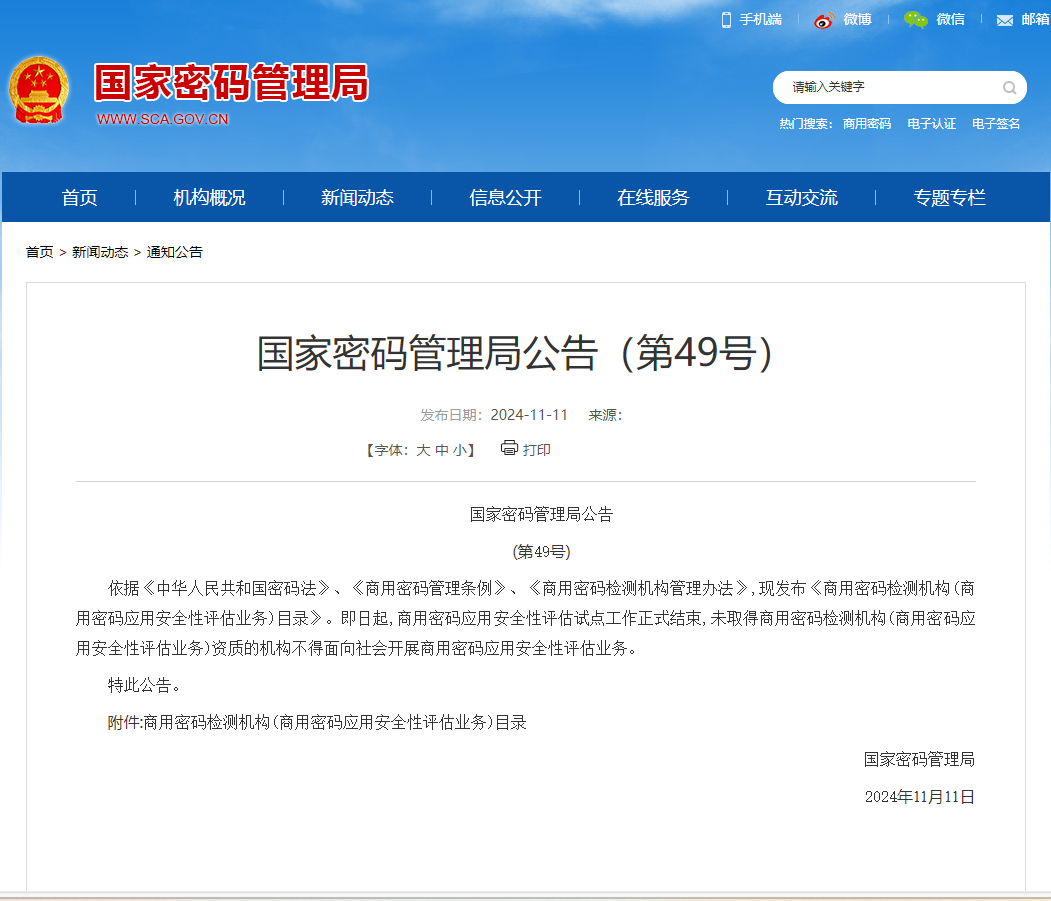The height and width of the screenshot is (901, 1051).
Task: Click the national emblem logo
Action: tap(40, 90)
